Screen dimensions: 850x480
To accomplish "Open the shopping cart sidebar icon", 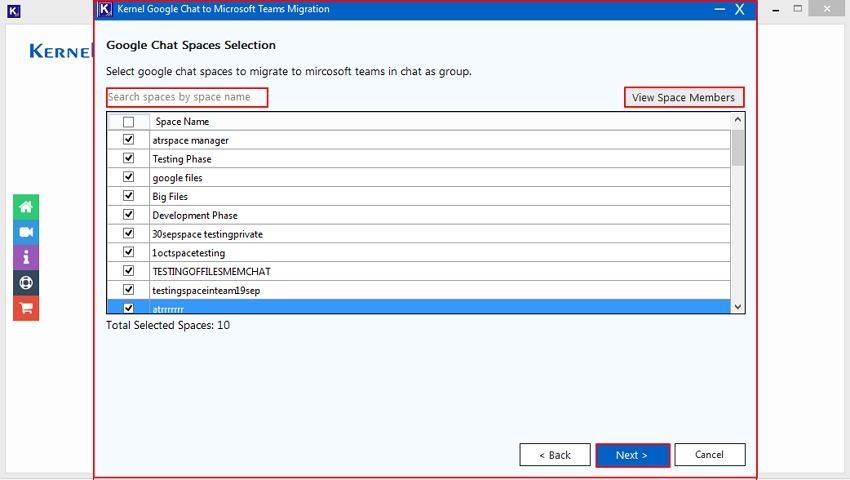I will pyautogui.click(x=26, y=308).
